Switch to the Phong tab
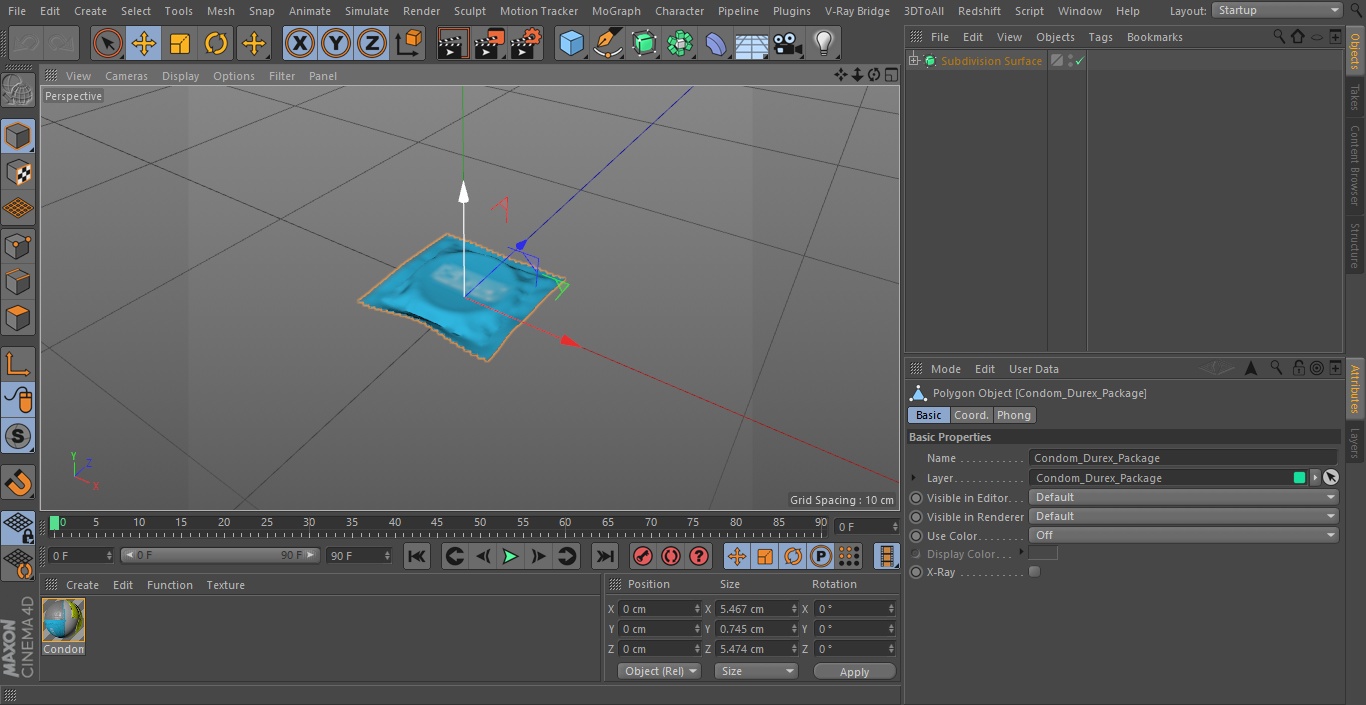The width and height of the screenshot is (1366, 705). (x=1013, y=415)
